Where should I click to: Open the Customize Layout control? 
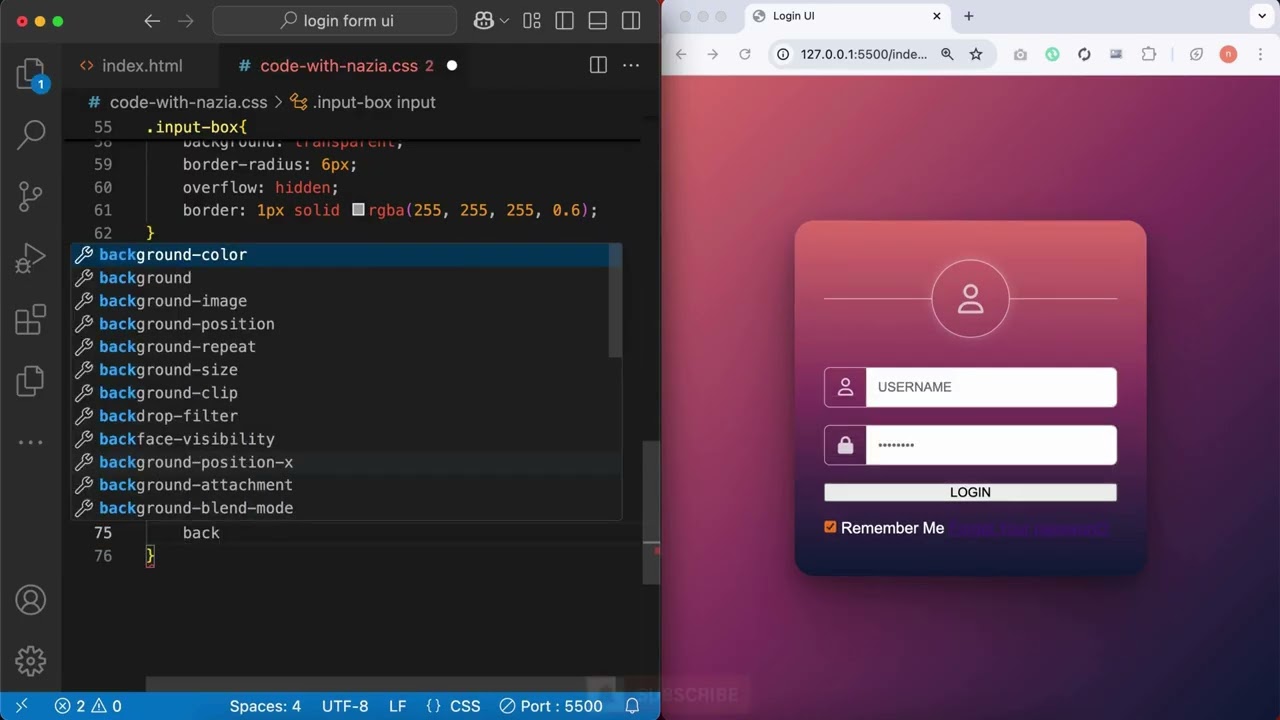[532, 21]
